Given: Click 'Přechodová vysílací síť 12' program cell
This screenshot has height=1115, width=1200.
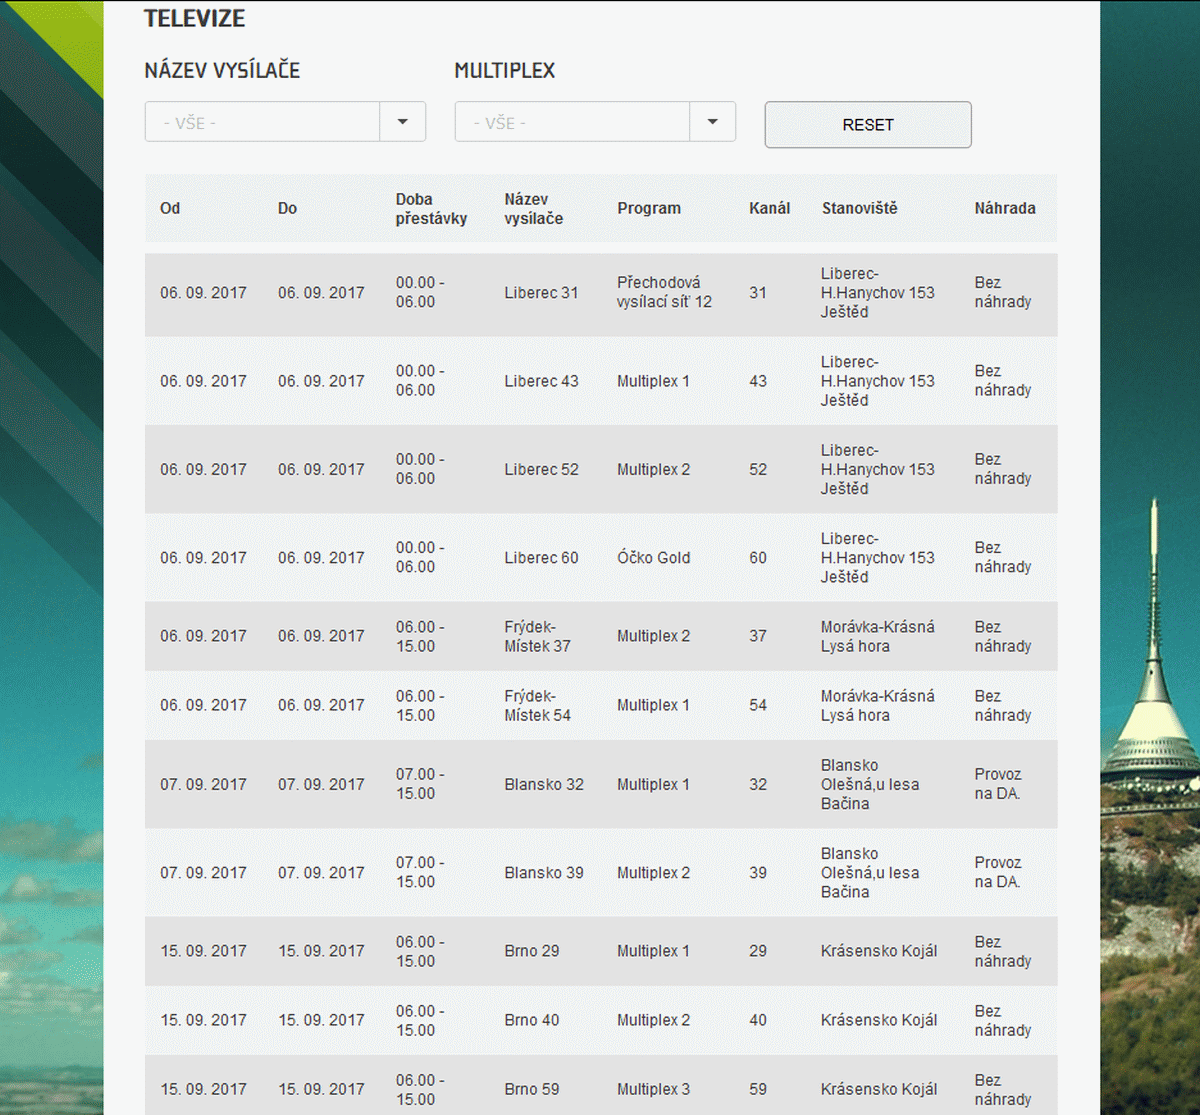Looking at the screenshot, I should 664,292.
